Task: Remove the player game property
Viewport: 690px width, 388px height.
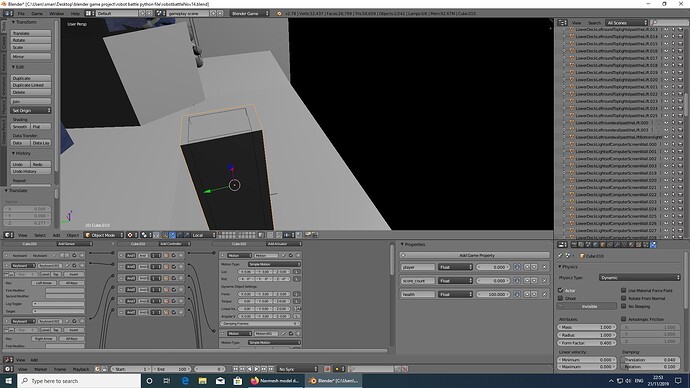Action: (x=544, y=267)
